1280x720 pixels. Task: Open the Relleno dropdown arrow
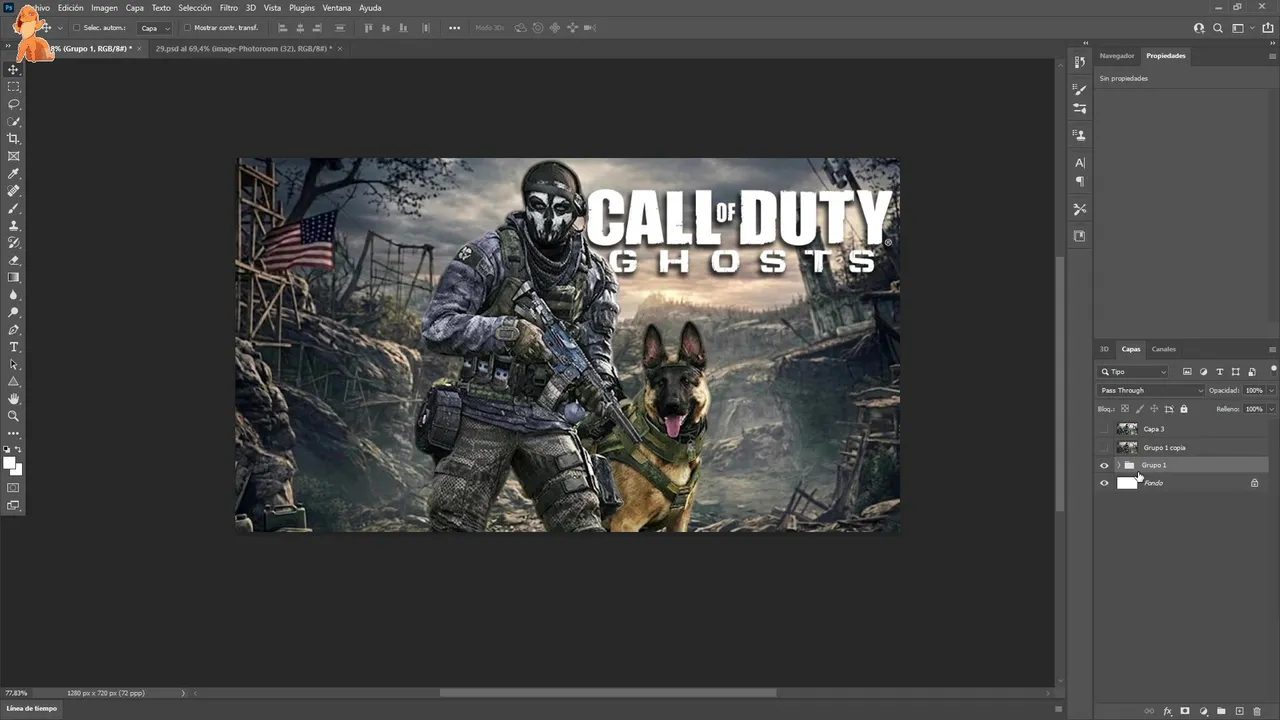tap(1271, 409)
